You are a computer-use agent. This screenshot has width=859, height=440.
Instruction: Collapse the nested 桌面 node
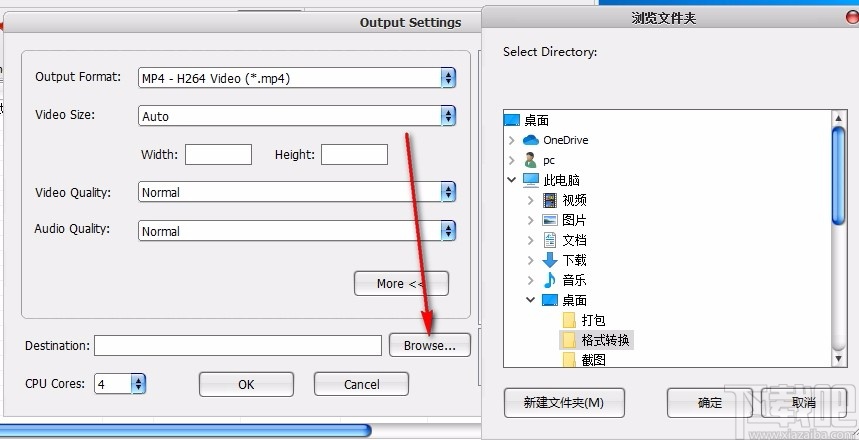[530, 300]
